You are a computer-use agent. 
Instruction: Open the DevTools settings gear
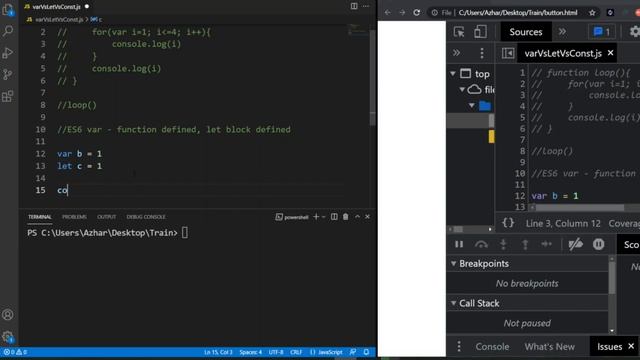click(x=635, y=32)
